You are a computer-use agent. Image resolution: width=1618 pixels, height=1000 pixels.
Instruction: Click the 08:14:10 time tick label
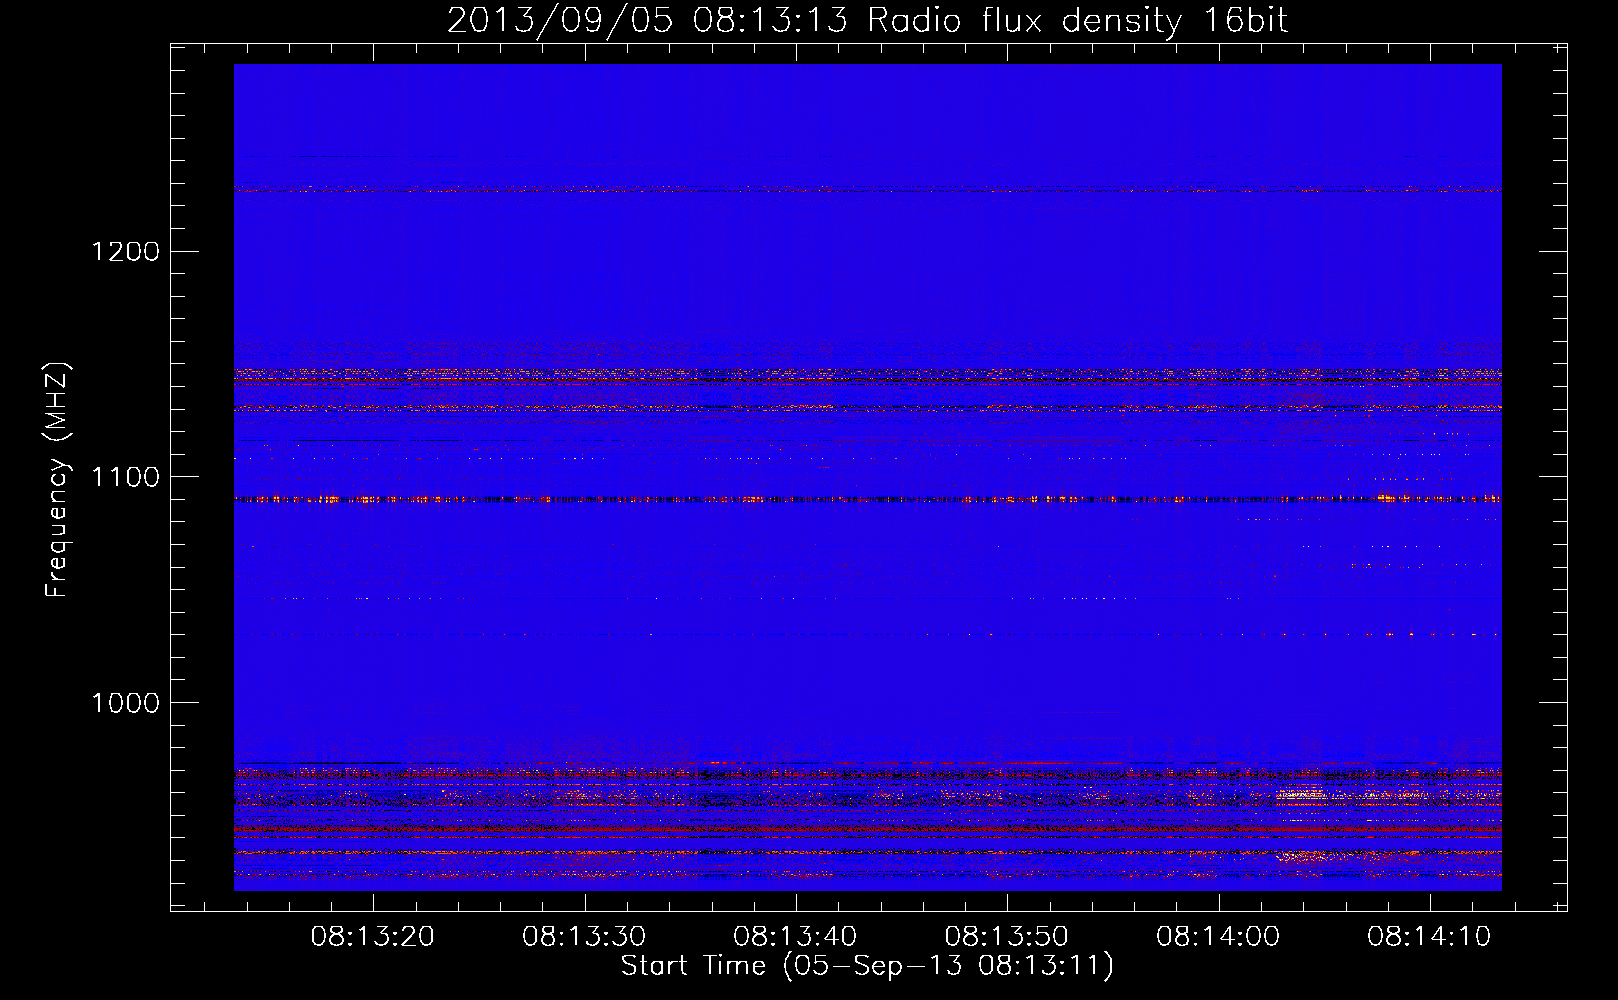coord(1429,937)
